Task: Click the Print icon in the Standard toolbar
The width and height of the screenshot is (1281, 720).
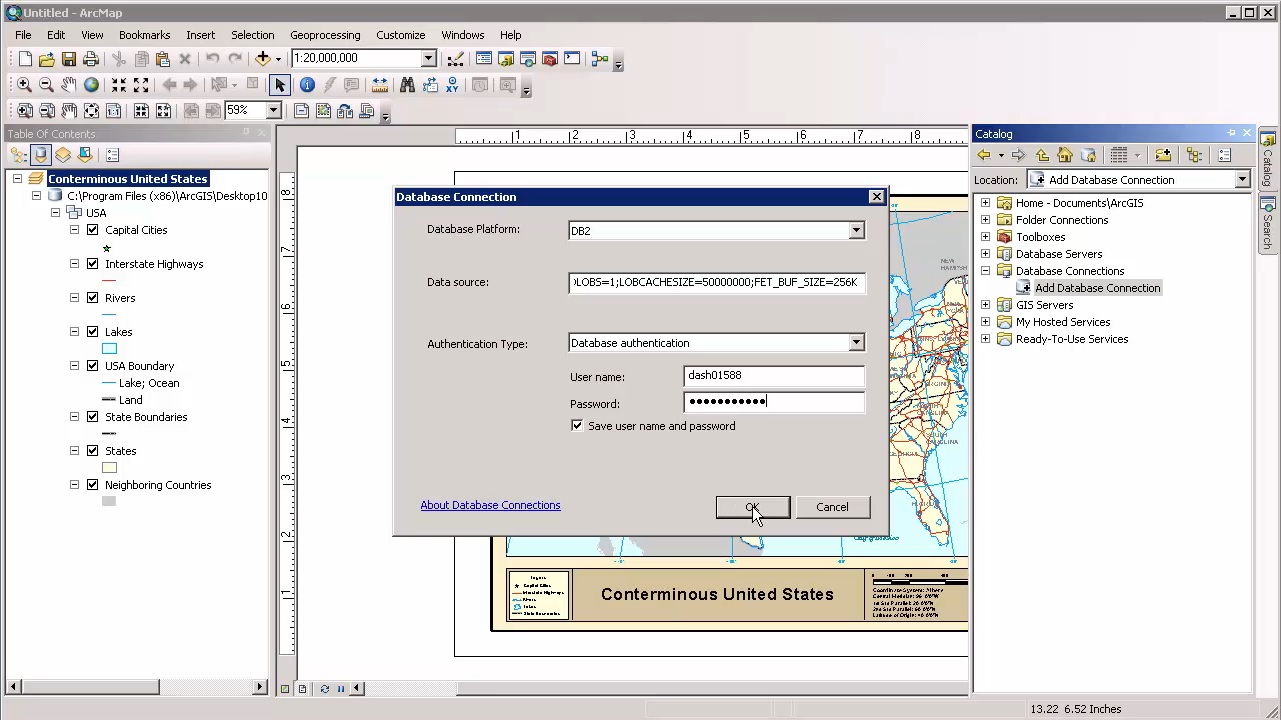Action: [91, 59]
